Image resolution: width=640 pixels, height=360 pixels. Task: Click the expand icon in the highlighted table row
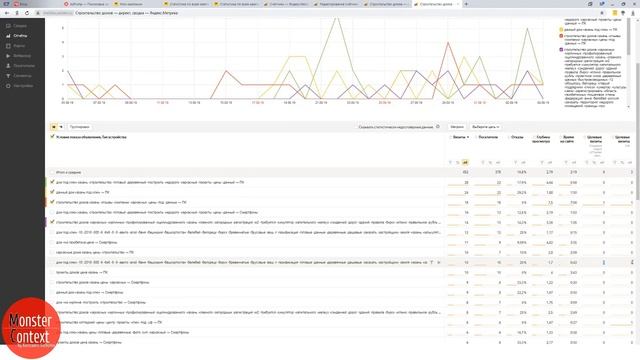[x=439, y=262]
